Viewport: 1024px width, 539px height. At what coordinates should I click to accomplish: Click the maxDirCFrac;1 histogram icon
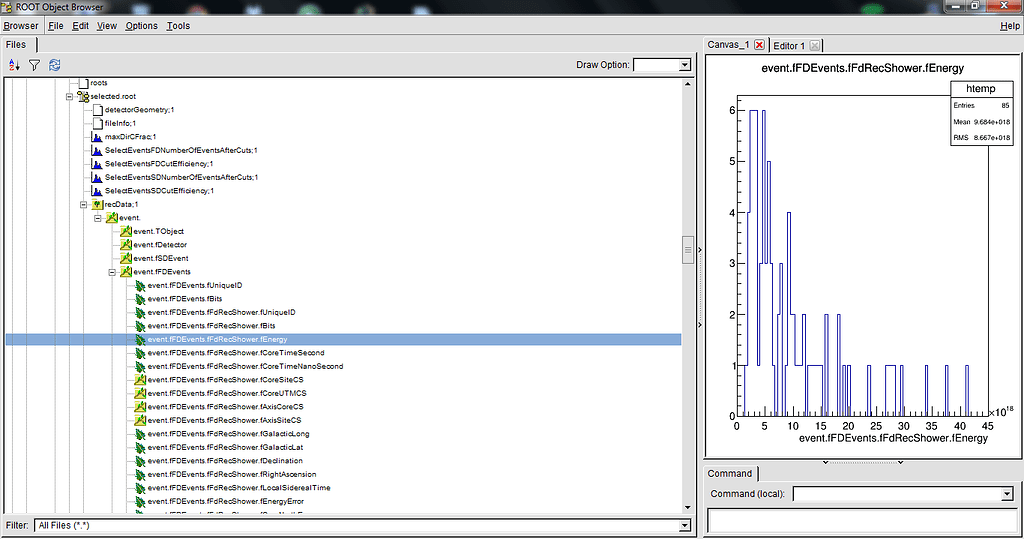(97, 137)
